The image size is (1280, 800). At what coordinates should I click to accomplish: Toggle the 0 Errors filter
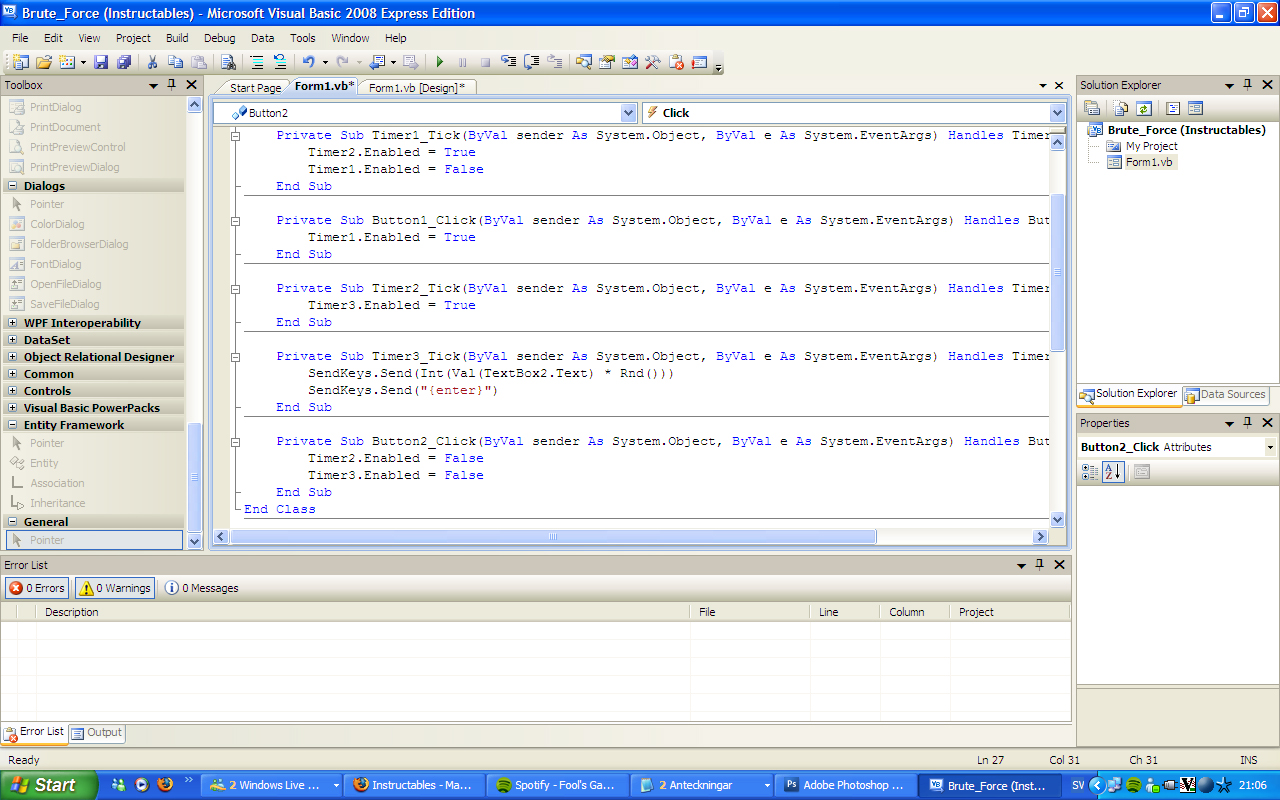pos(37,588)
